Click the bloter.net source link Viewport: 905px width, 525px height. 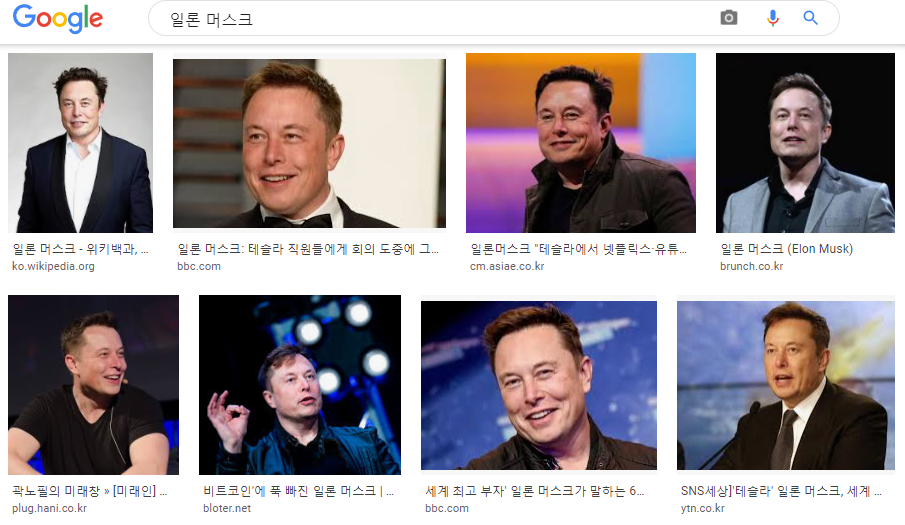click(227, 508)
